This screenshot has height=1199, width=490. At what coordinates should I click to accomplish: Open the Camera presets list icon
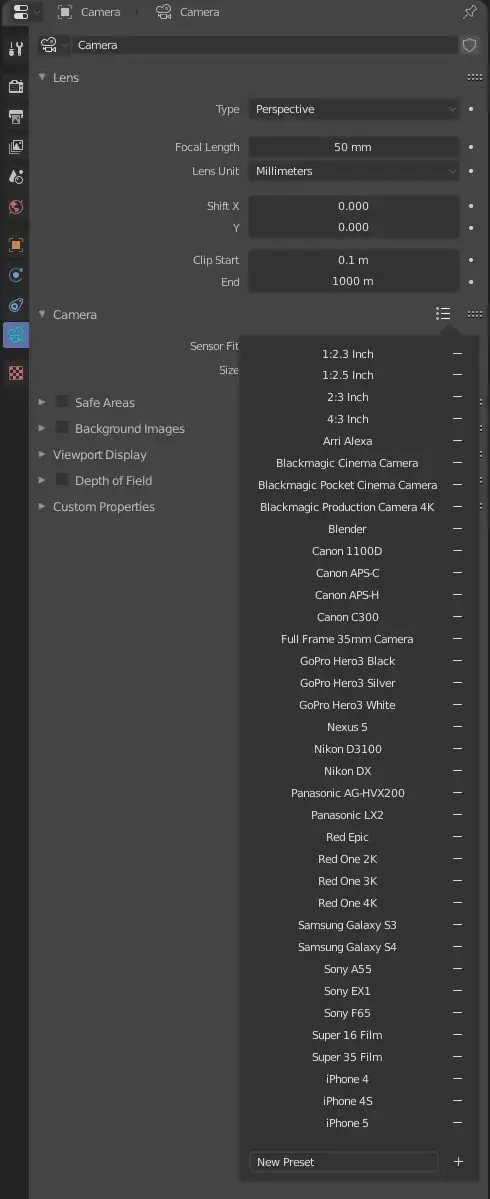click(443, 314)
